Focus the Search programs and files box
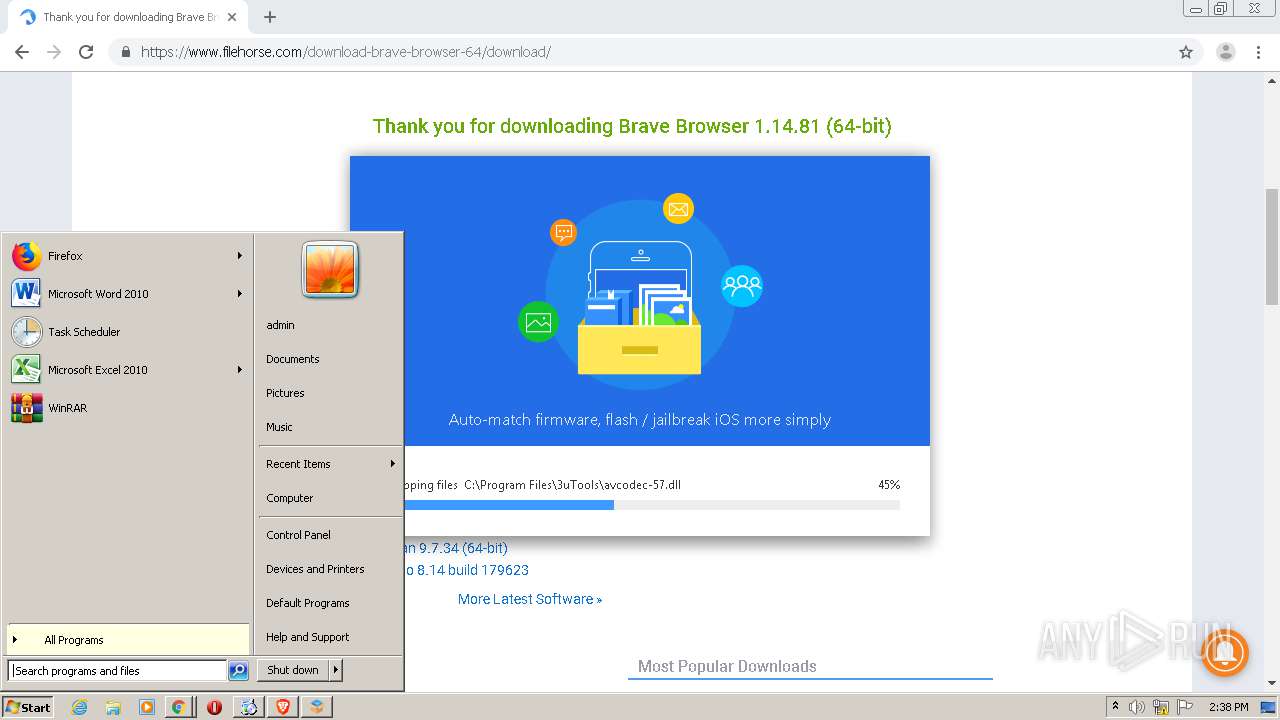Image resolution: width=1280 pixels, height=720 pixels. (x=117, y=671)
